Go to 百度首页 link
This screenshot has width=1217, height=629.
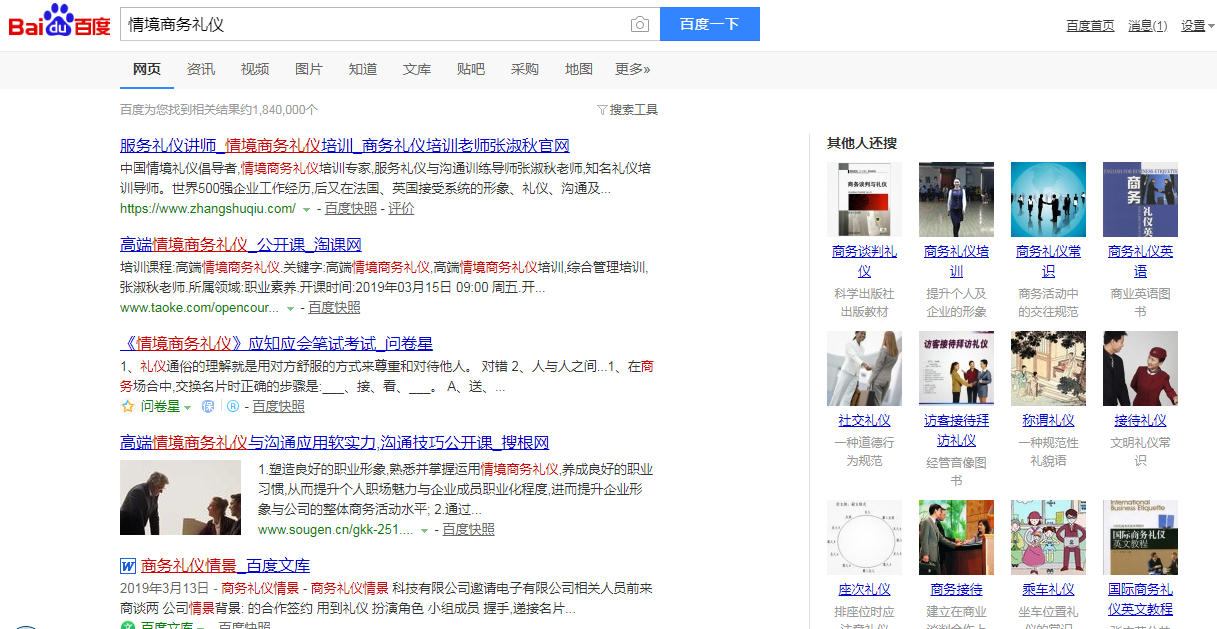click(x=1090, y=26)
